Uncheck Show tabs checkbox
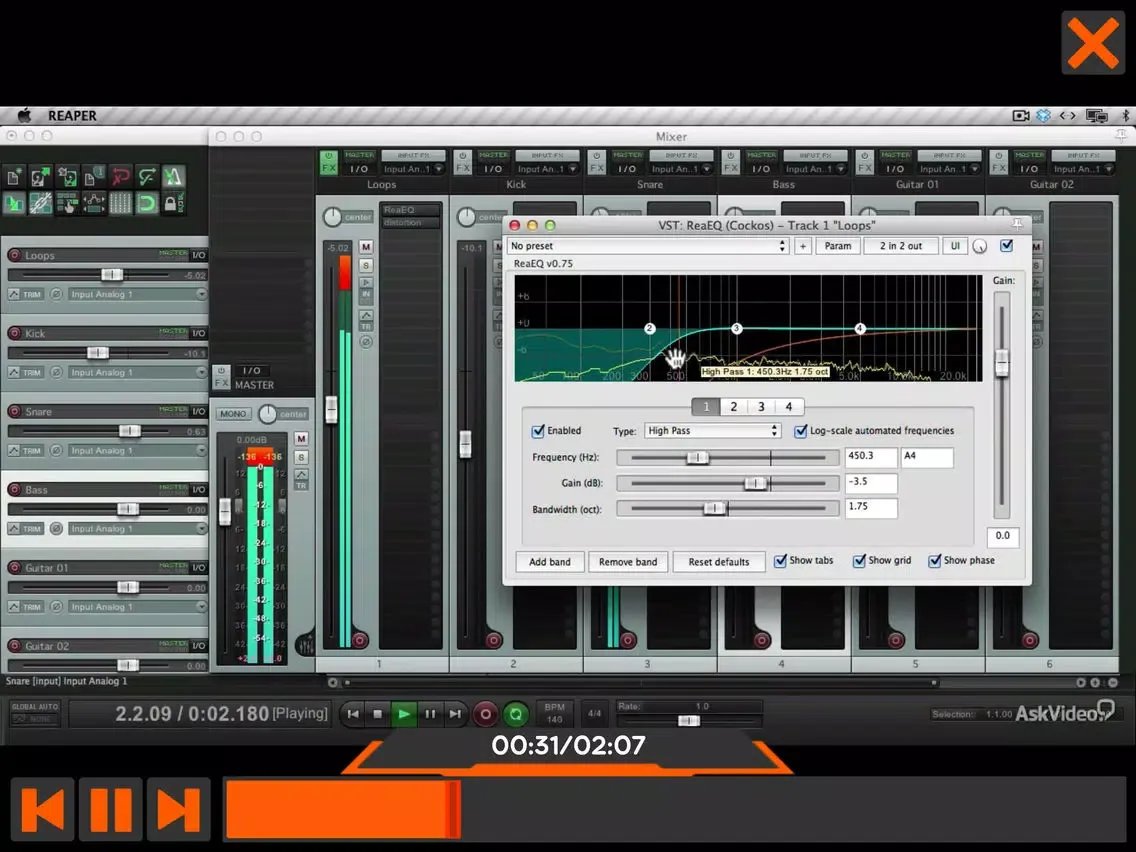 tap(780, 561)
